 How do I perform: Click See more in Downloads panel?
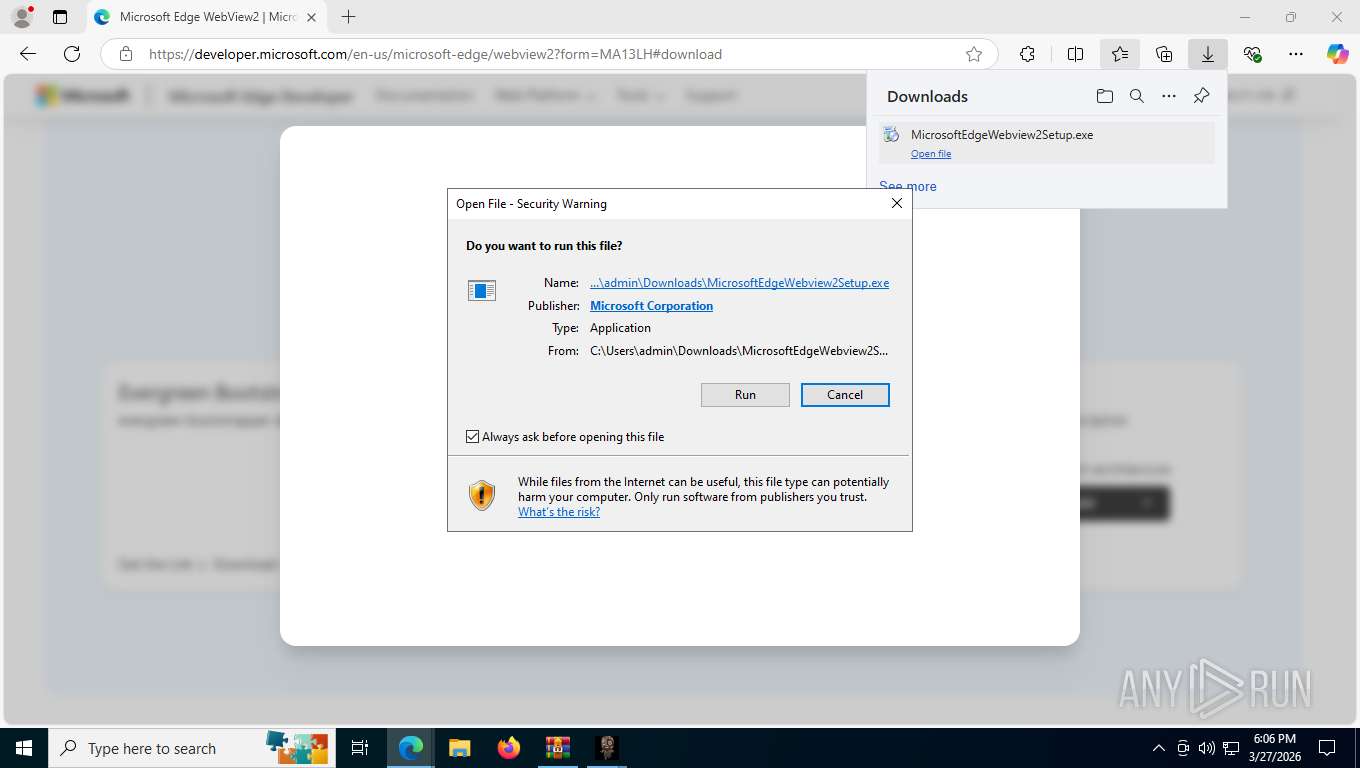tap(908, 186)
